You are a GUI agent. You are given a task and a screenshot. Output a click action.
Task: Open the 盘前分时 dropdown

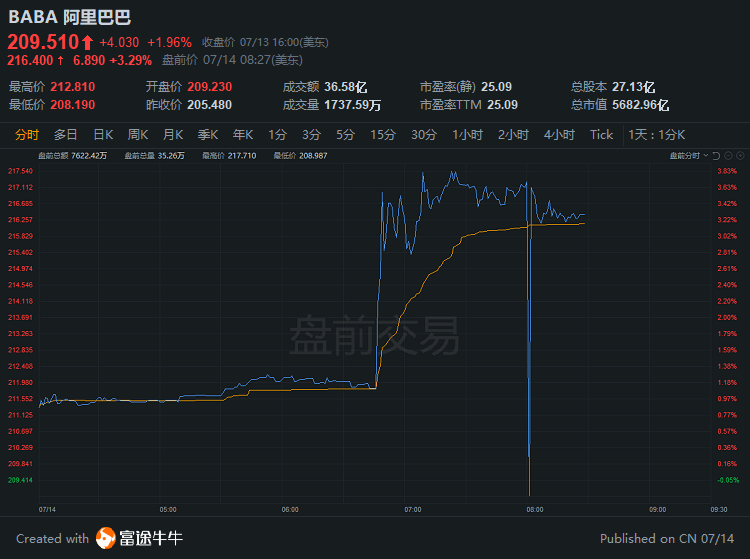(689, 156)
